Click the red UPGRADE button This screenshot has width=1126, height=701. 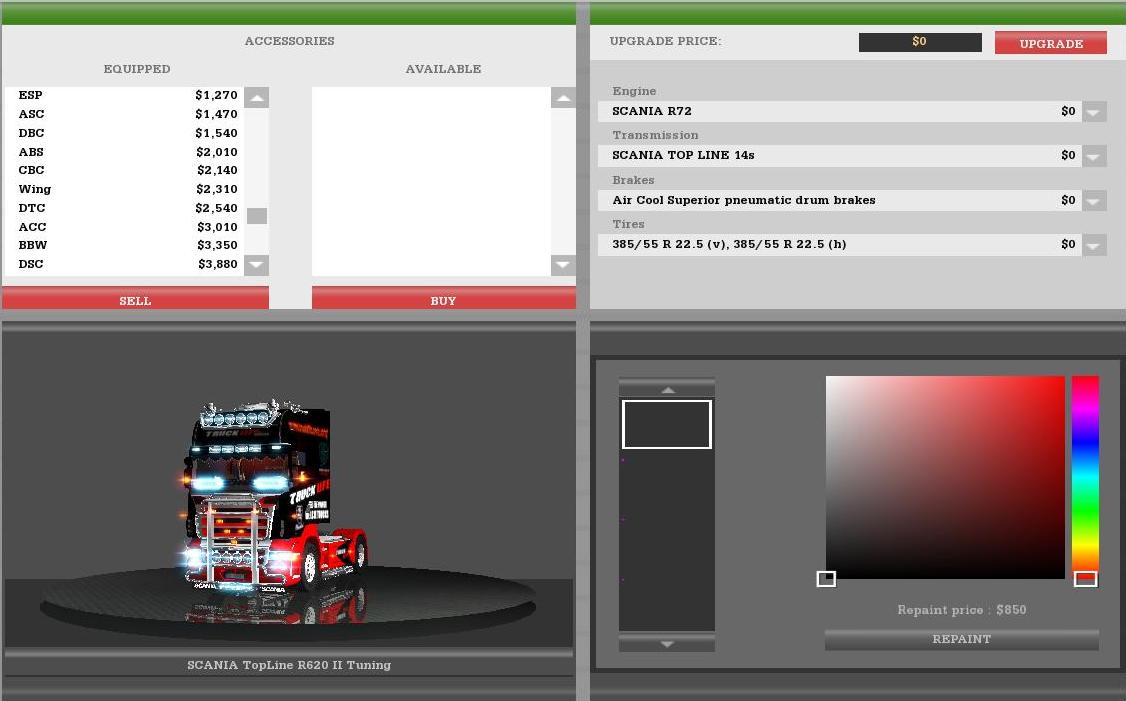pyautogui.click(x=1050, y=43)
